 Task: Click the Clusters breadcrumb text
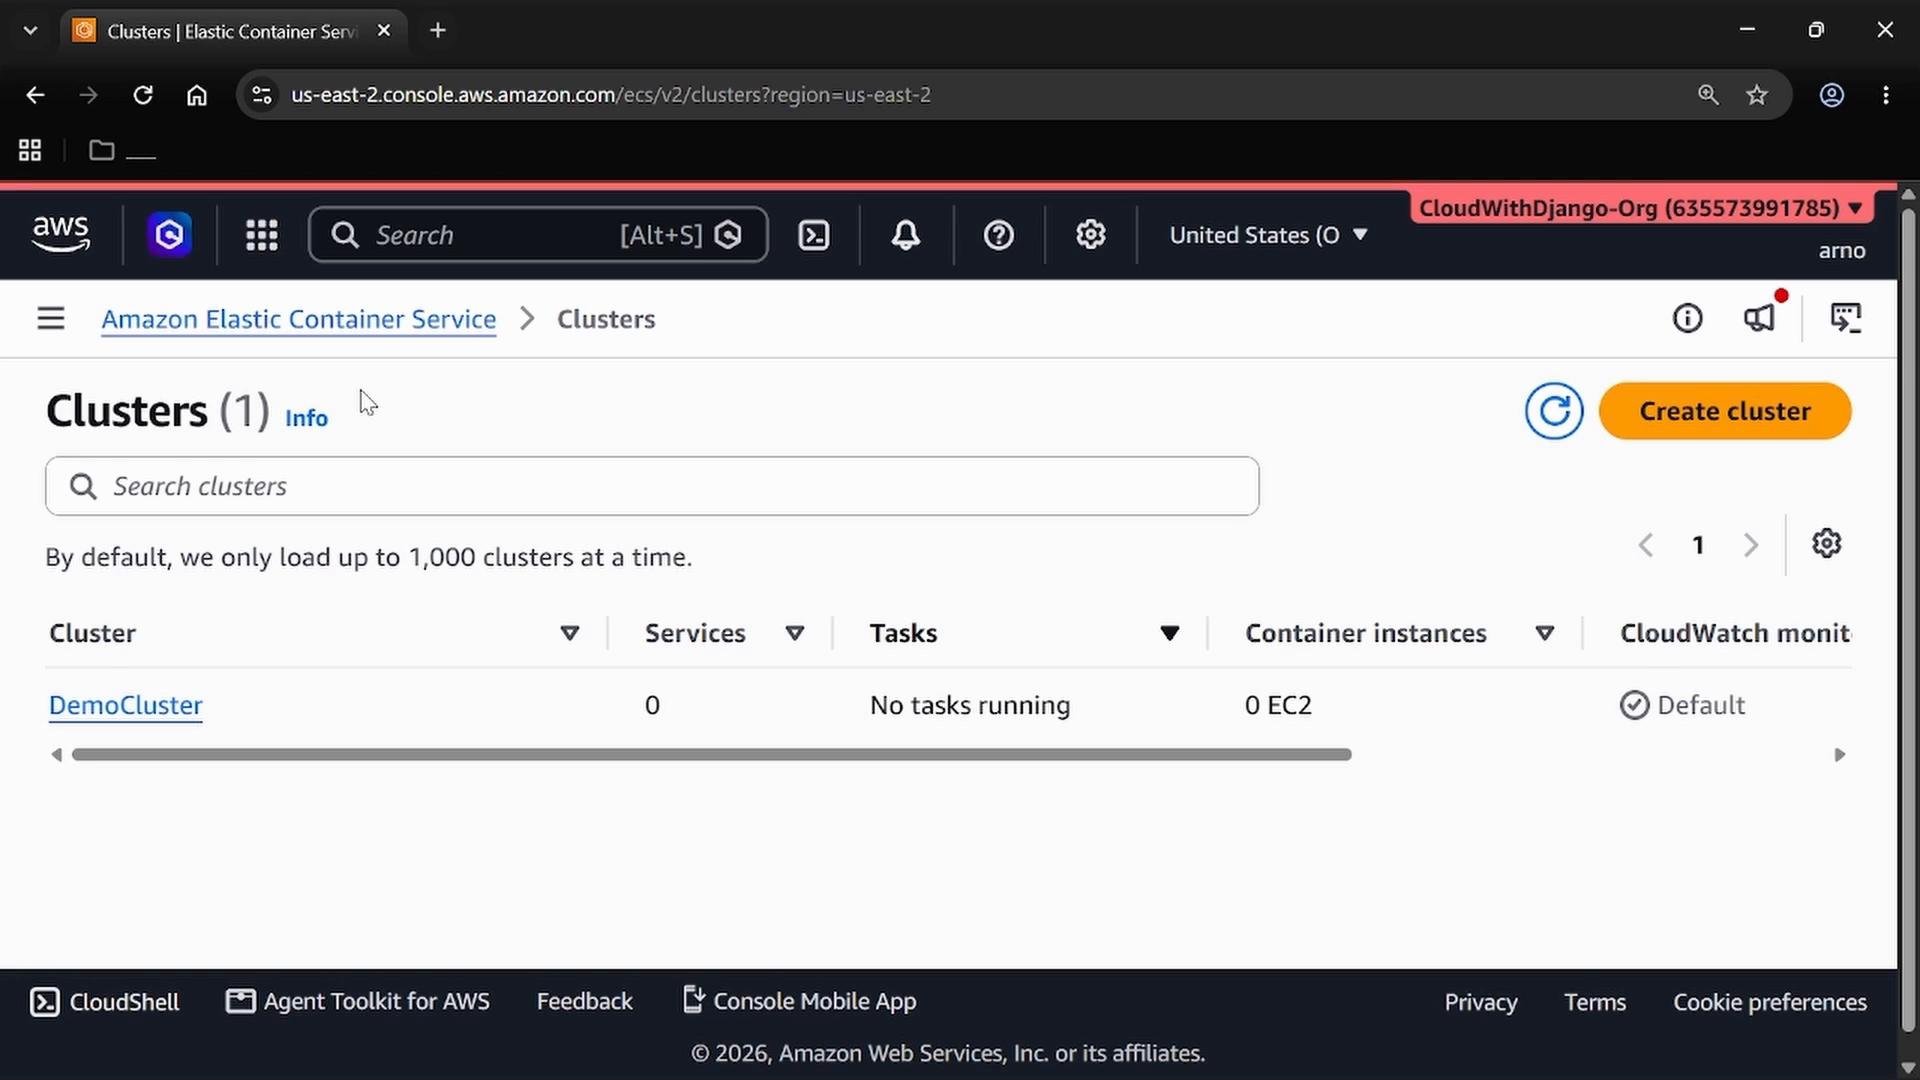606,319
